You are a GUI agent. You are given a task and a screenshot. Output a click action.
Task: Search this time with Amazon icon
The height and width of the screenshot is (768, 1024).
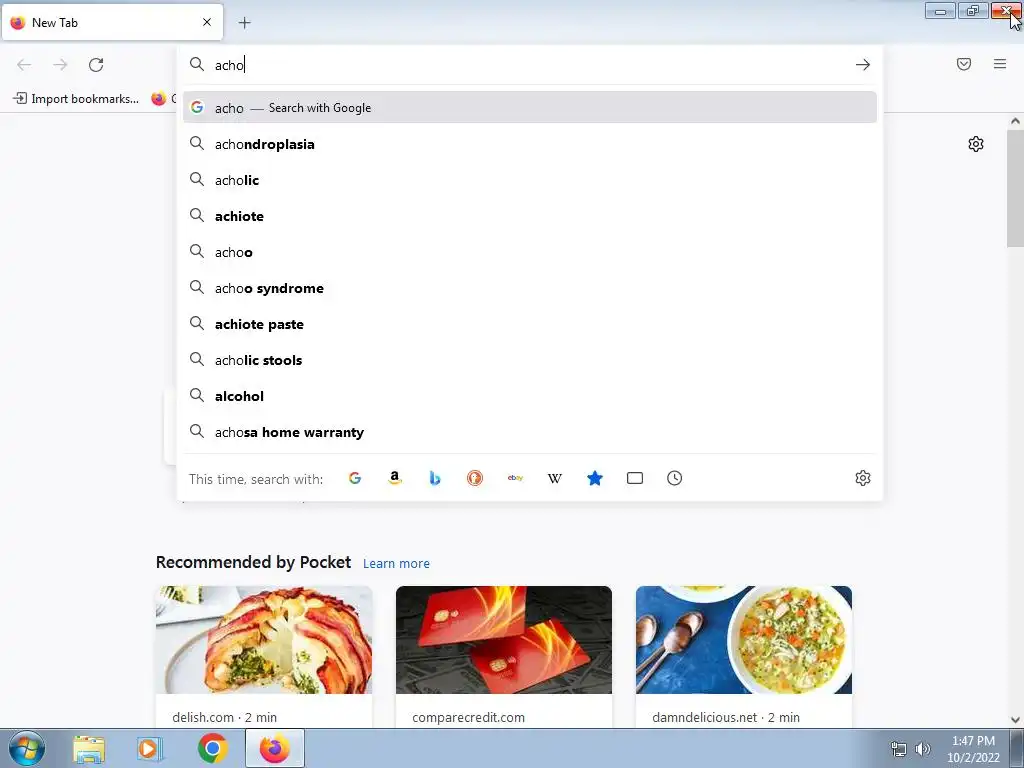[394, 478]
